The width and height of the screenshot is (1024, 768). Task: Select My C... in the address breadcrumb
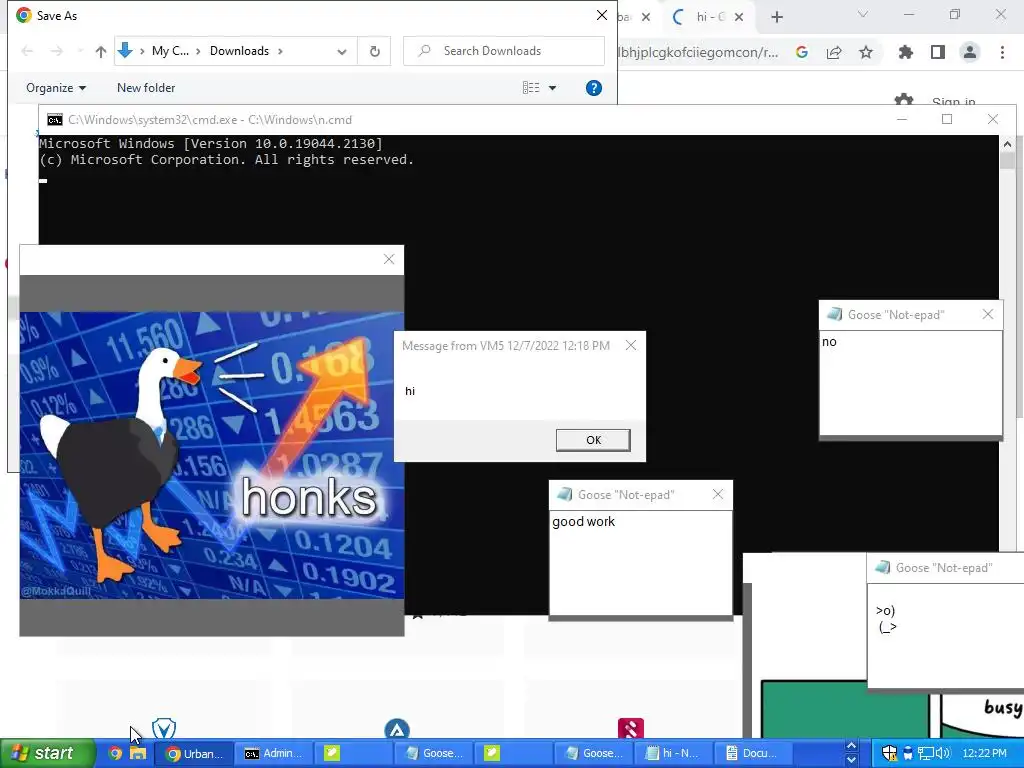pyautogui.click(x=170, y=51)
